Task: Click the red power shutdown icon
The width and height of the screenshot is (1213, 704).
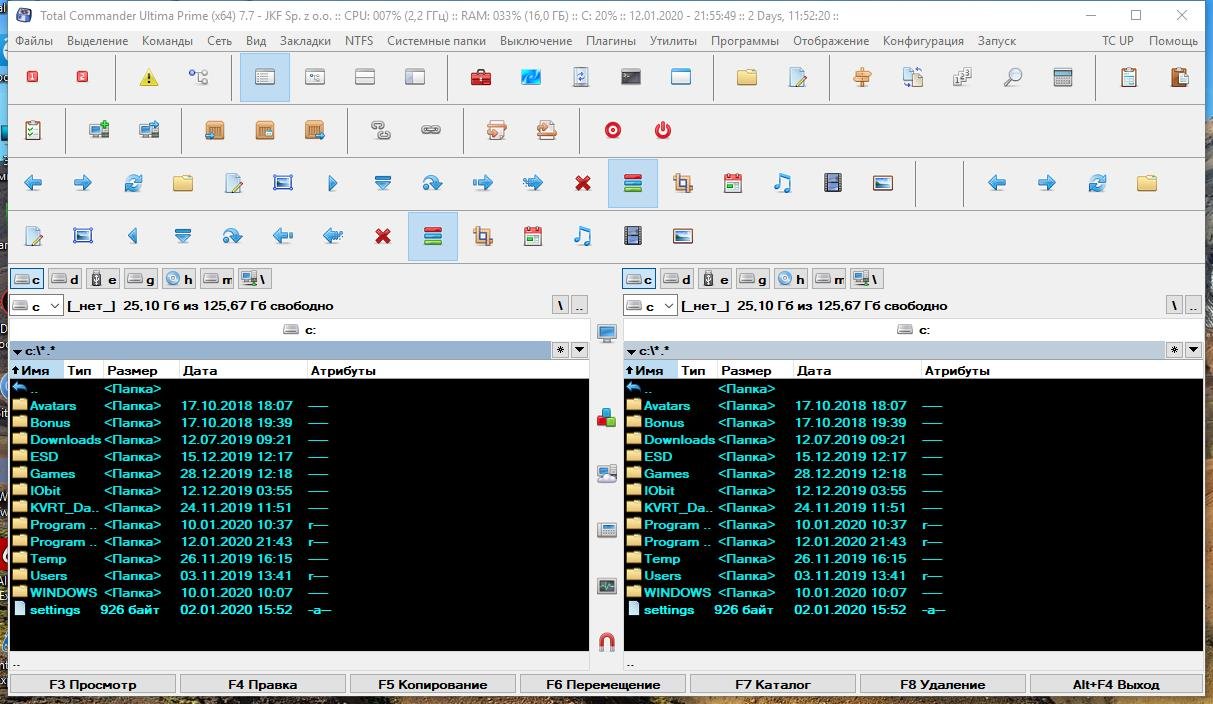Action: pos(663,130)
